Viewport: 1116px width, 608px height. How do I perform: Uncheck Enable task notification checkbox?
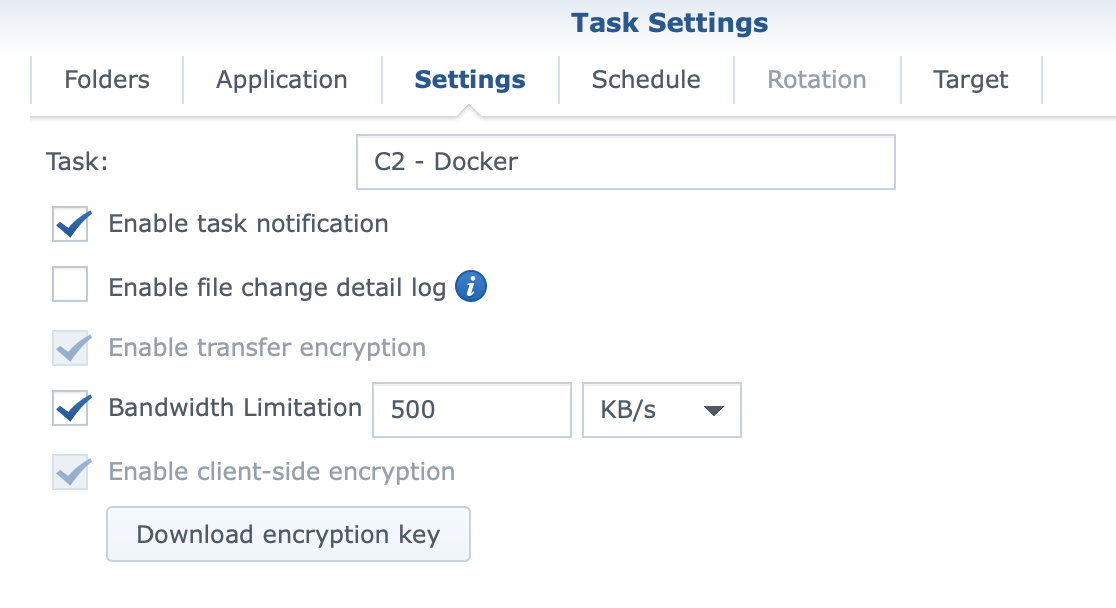tap(70, 224)
